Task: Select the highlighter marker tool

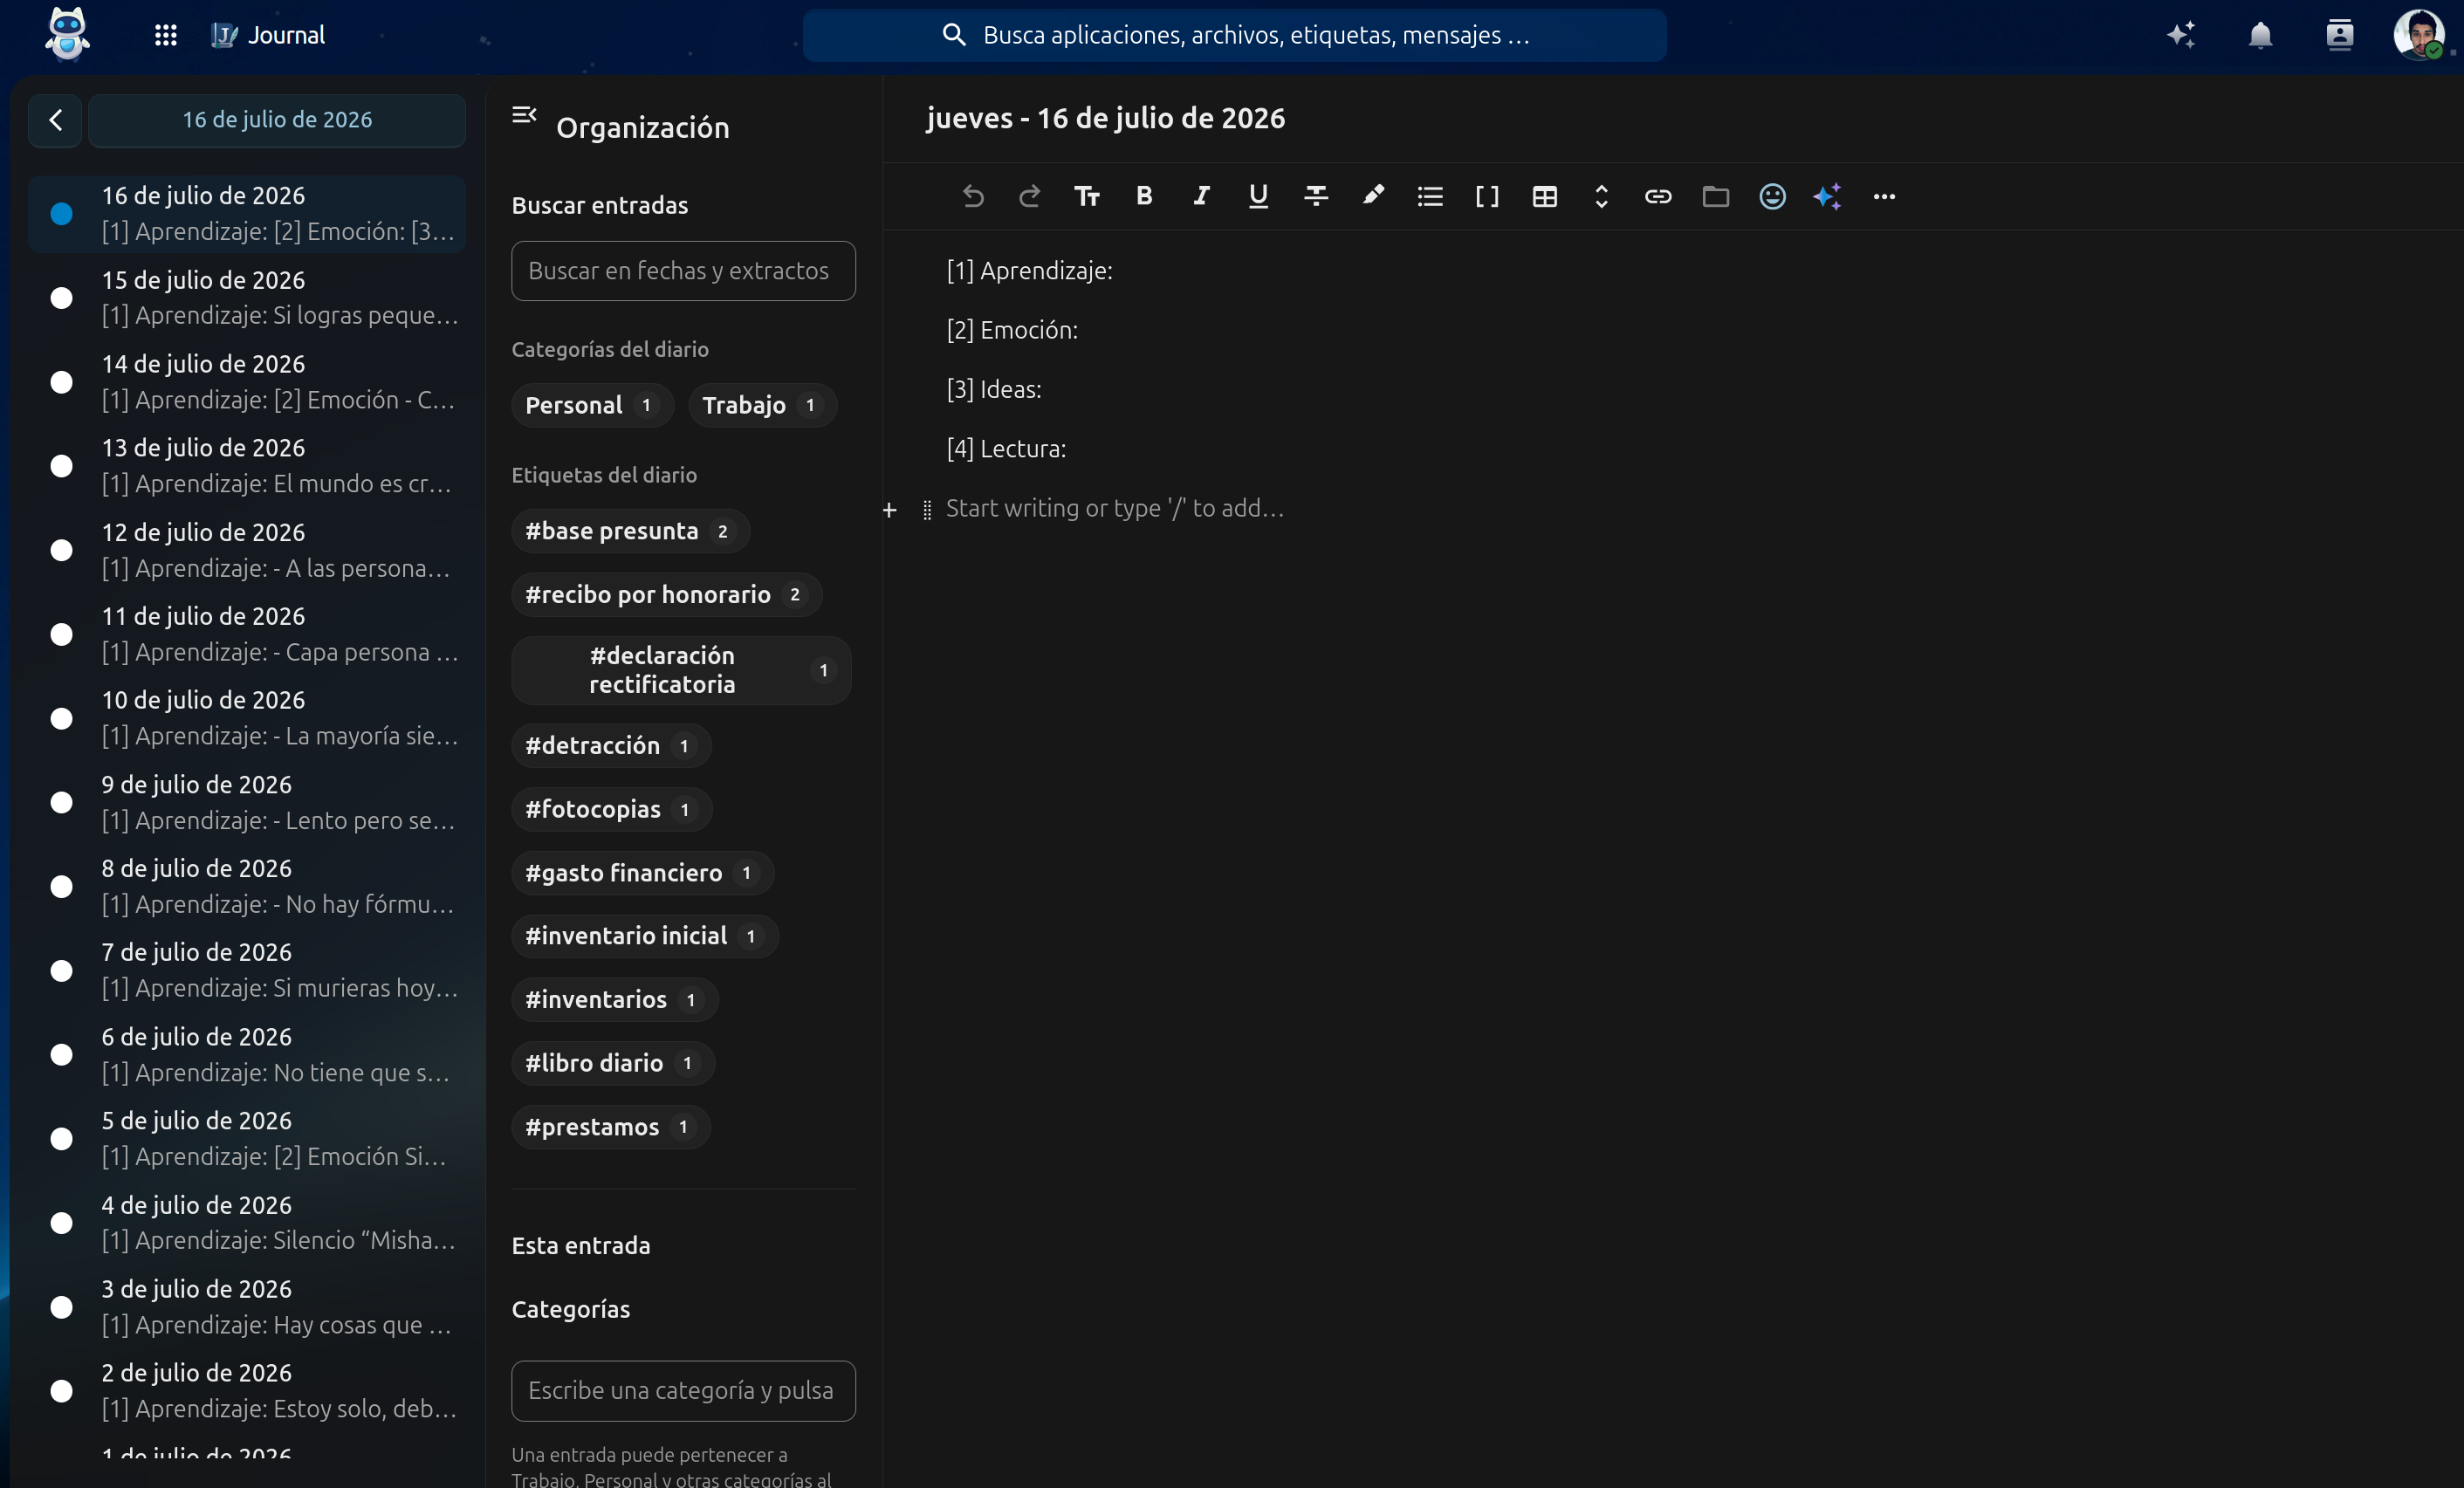Action: [1373, 196]
